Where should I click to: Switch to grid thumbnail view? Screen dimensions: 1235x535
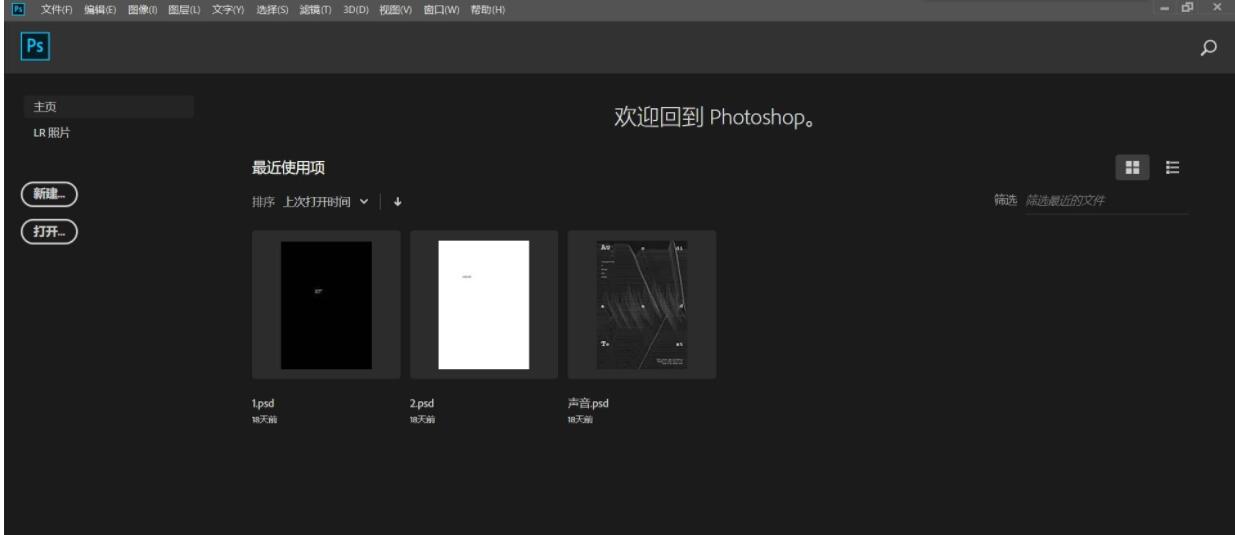tap(1133, 168)
